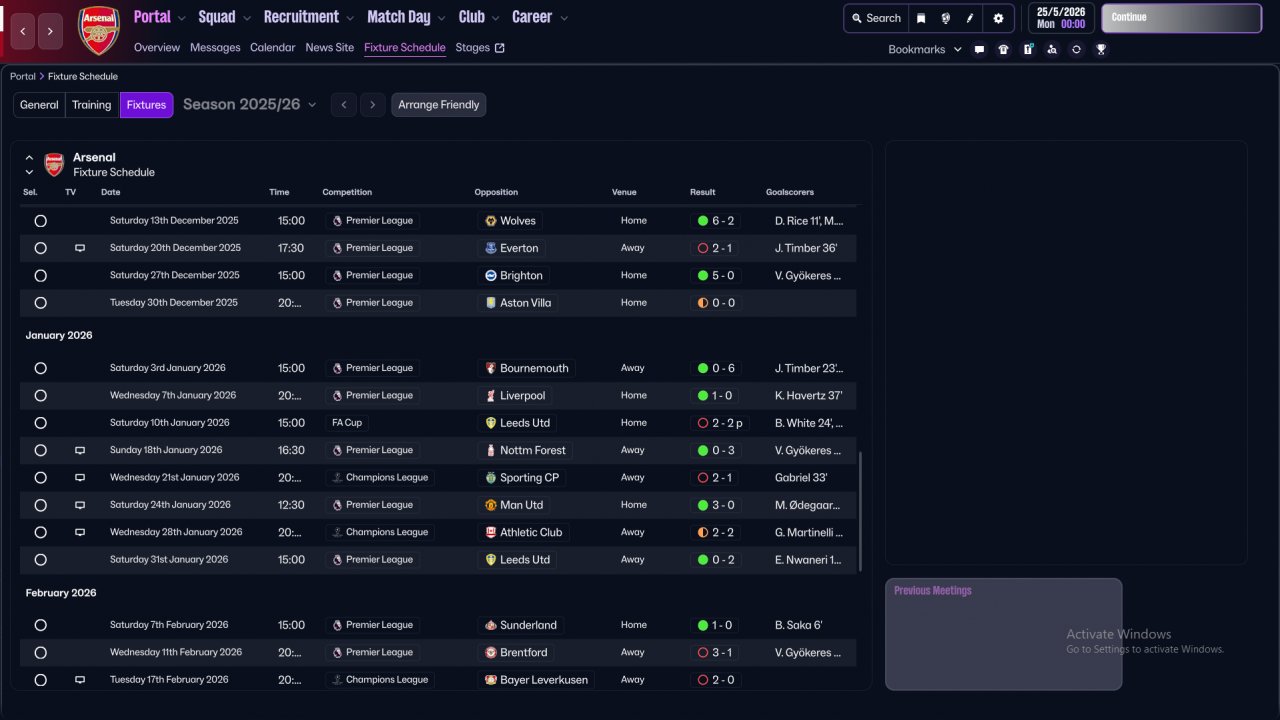1280x720 pixels.
Task: Click the pencil edit icon in top bar
Action: click(x=970, y=18)
